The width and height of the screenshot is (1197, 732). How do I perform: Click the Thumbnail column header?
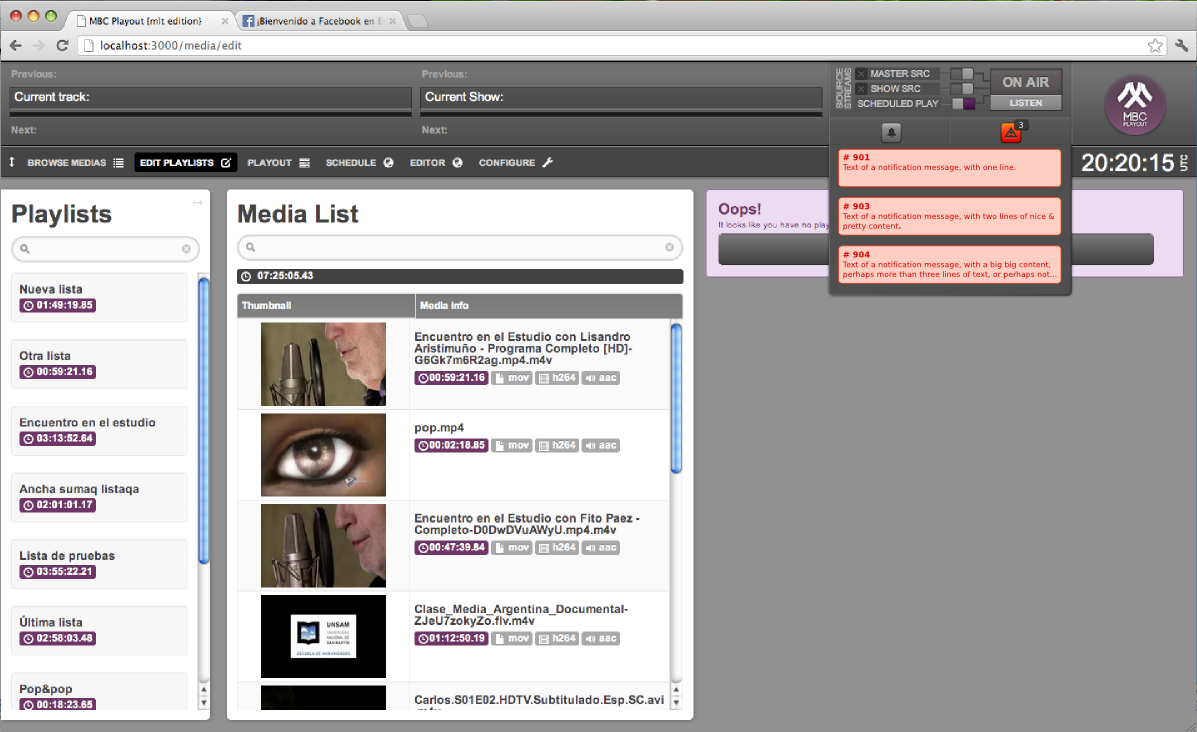pyautogui.click(x=326, y=305)
